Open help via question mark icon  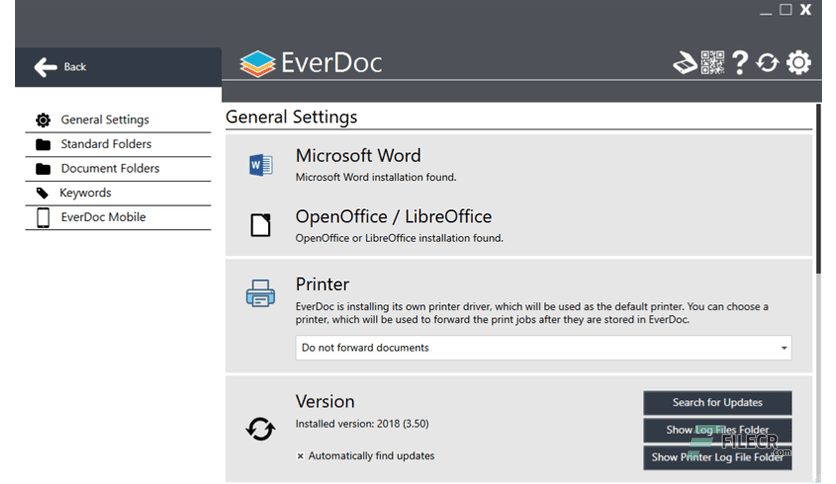(739, 63)
